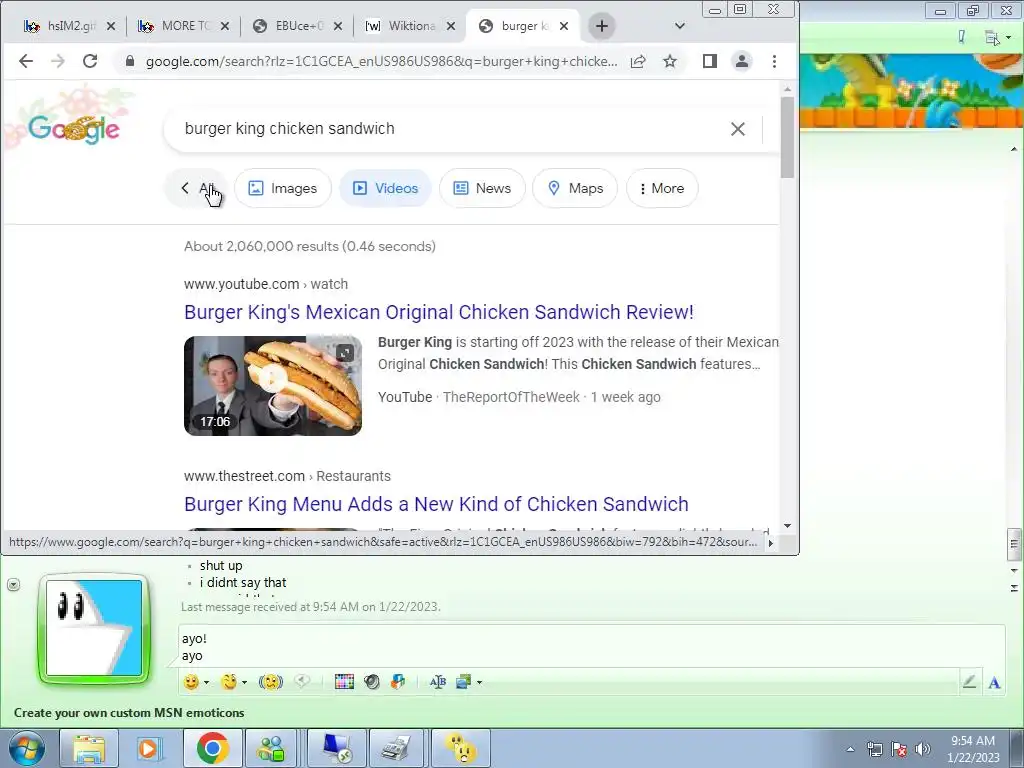Open Windows Media Player from taskbar

pos(148,748)
